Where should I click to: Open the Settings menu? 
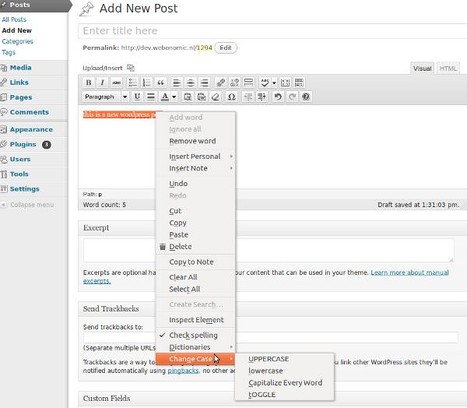point(25,189)
